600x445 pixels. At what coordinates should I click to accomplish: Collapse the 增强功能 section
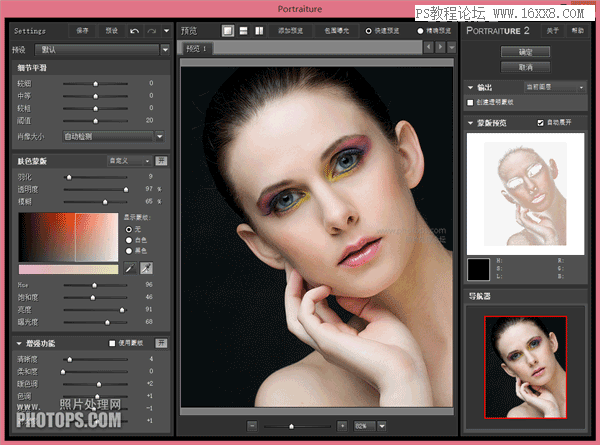(x=19, y=344)
